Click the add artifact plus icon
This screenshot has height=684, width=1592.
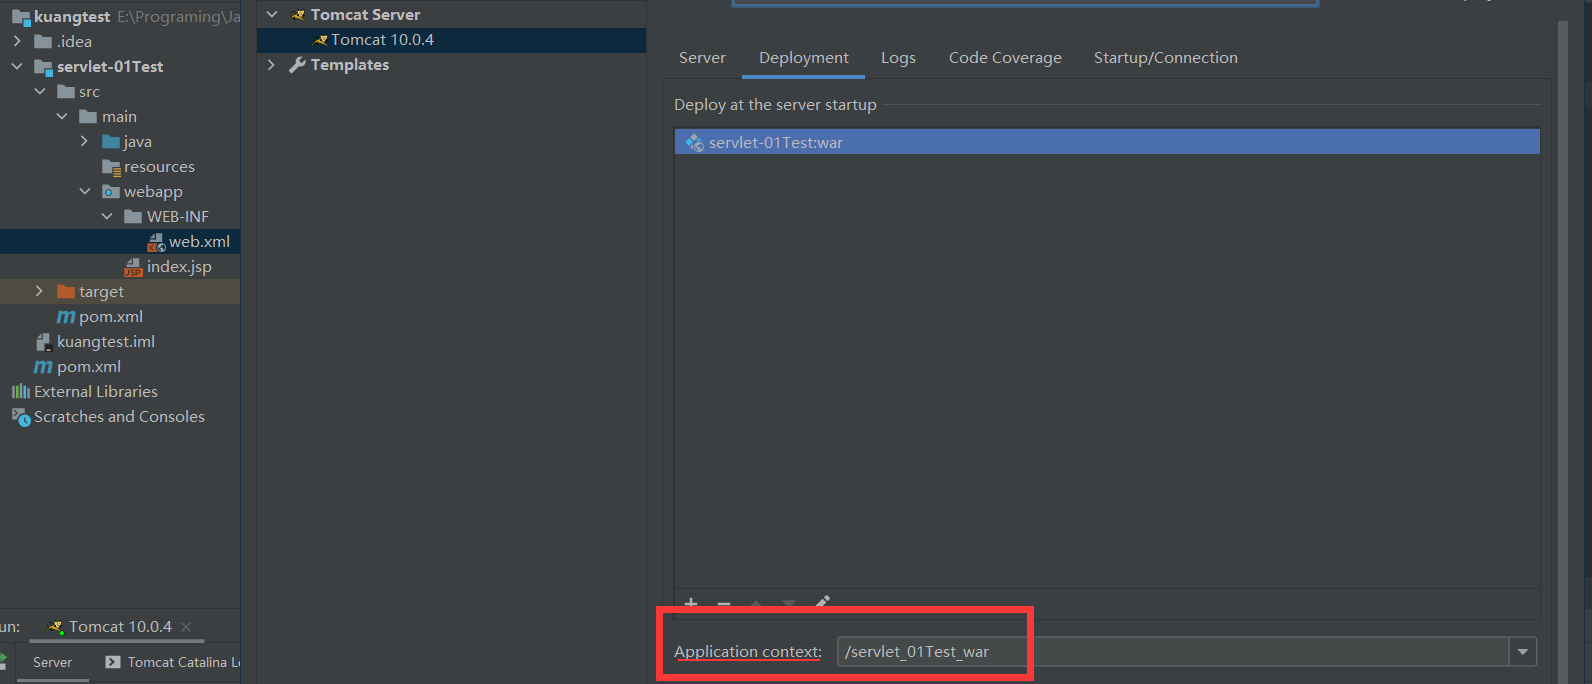(x=690, y=603)
